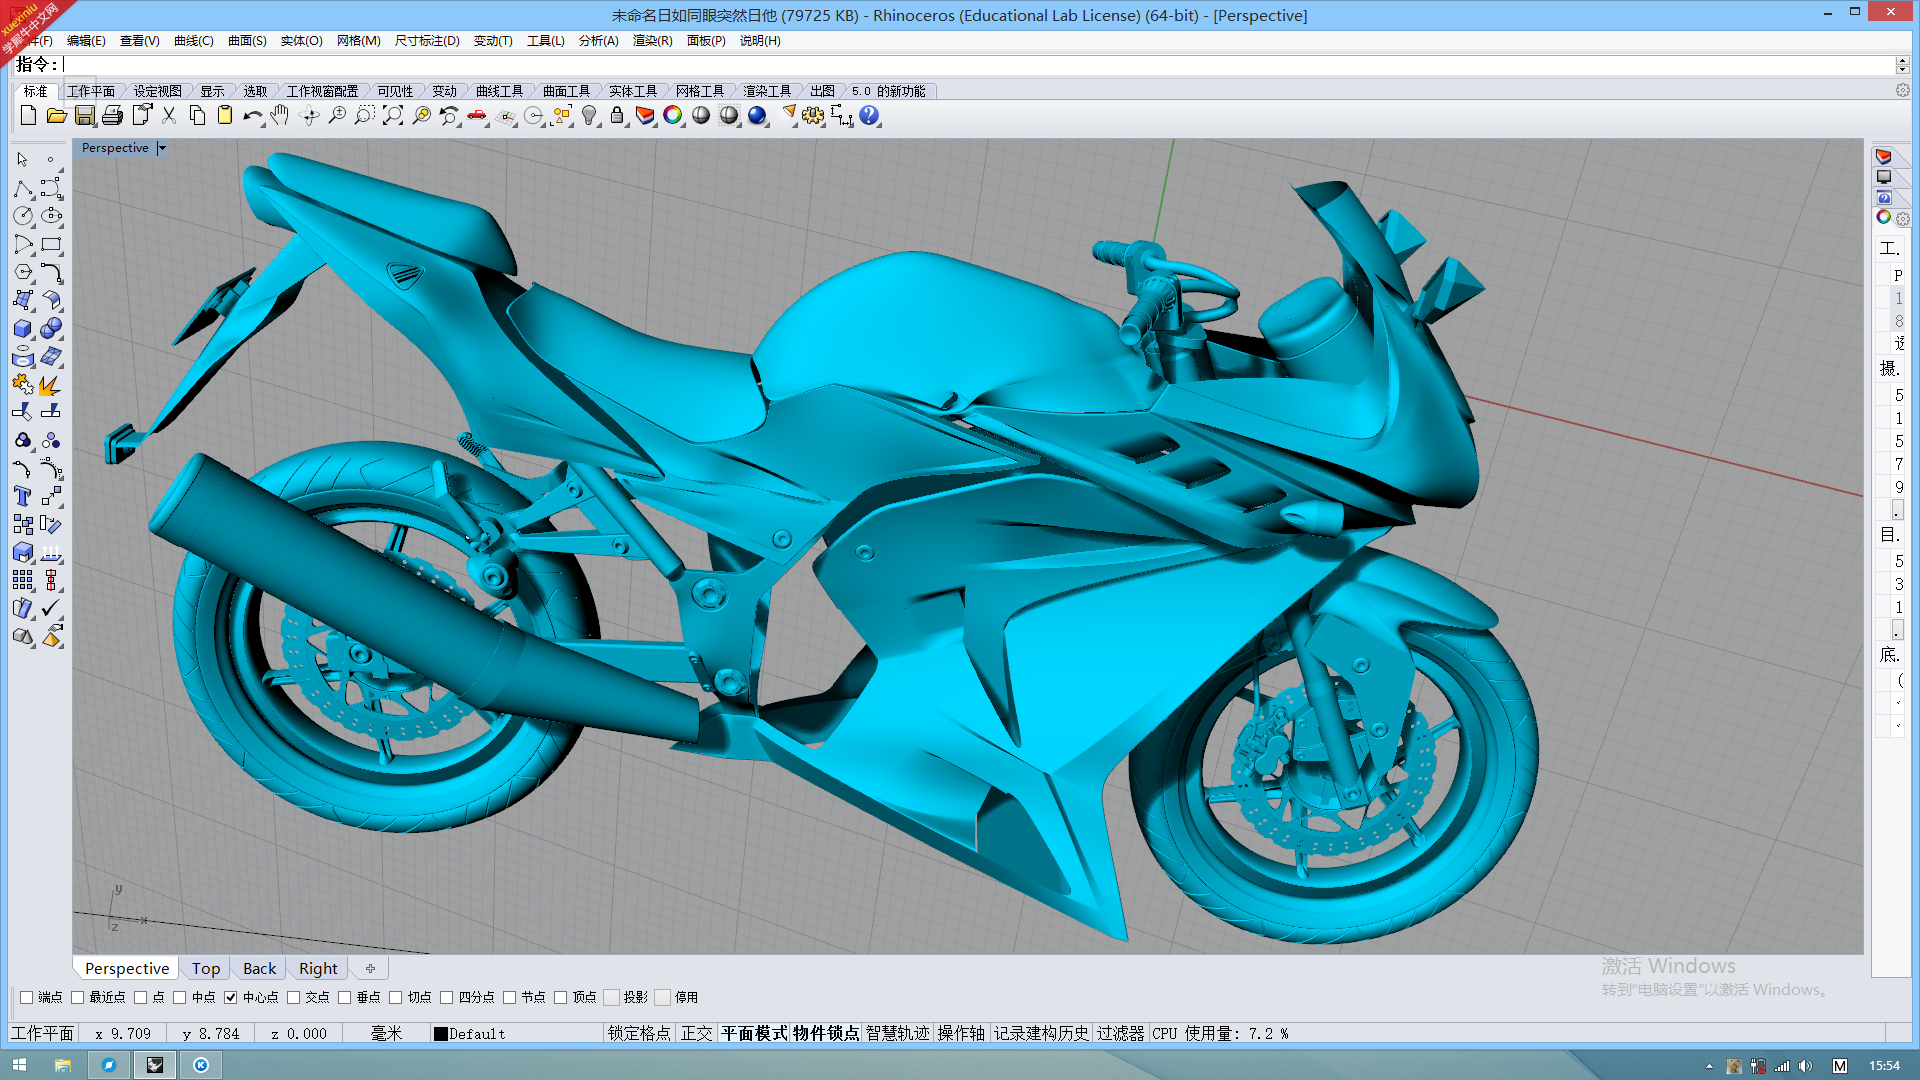
Task: Open File Explorer from the taskbar
Action: click(x=63, y=1065)
